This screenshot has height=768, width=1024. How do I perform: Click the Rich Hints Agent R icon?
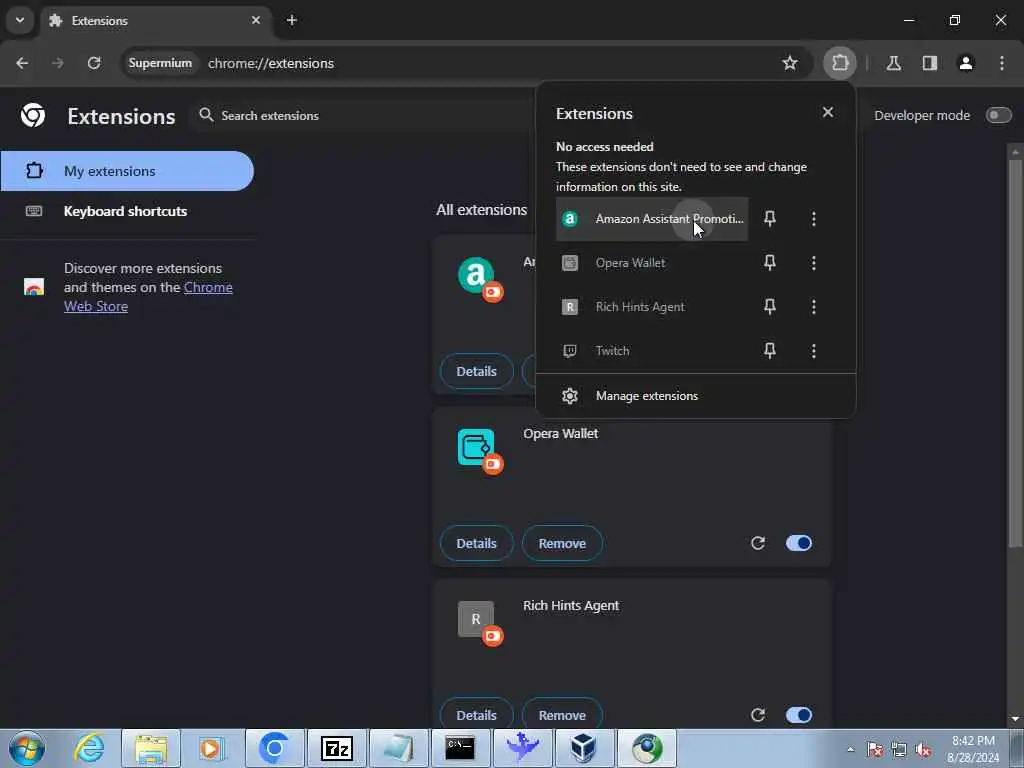476,619
